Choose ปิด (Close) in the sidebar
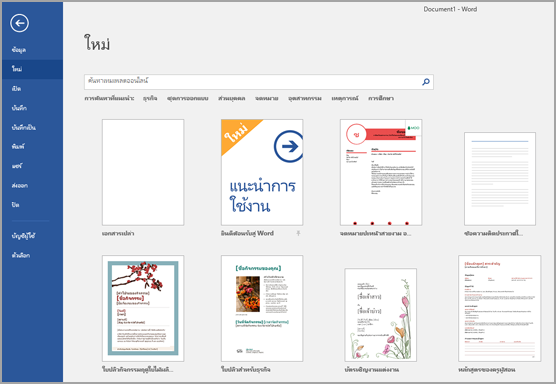The width and height of the screenshot is (556, 384). pyautogui.click(x=15, y=205)
